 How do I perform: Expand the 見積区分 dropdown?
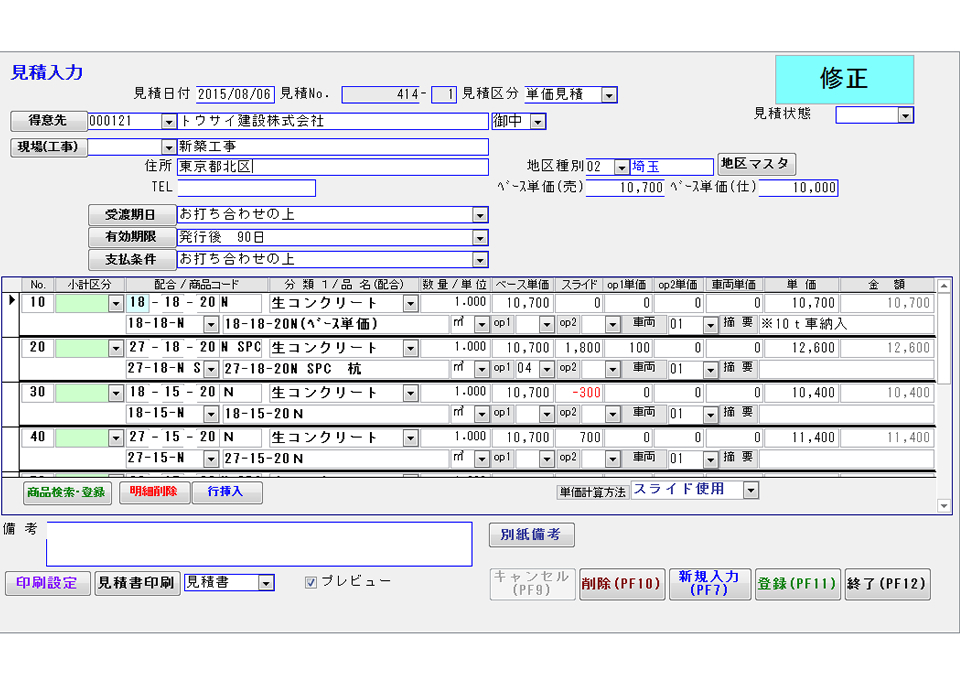pyautogui.click(x=609, y=95)
